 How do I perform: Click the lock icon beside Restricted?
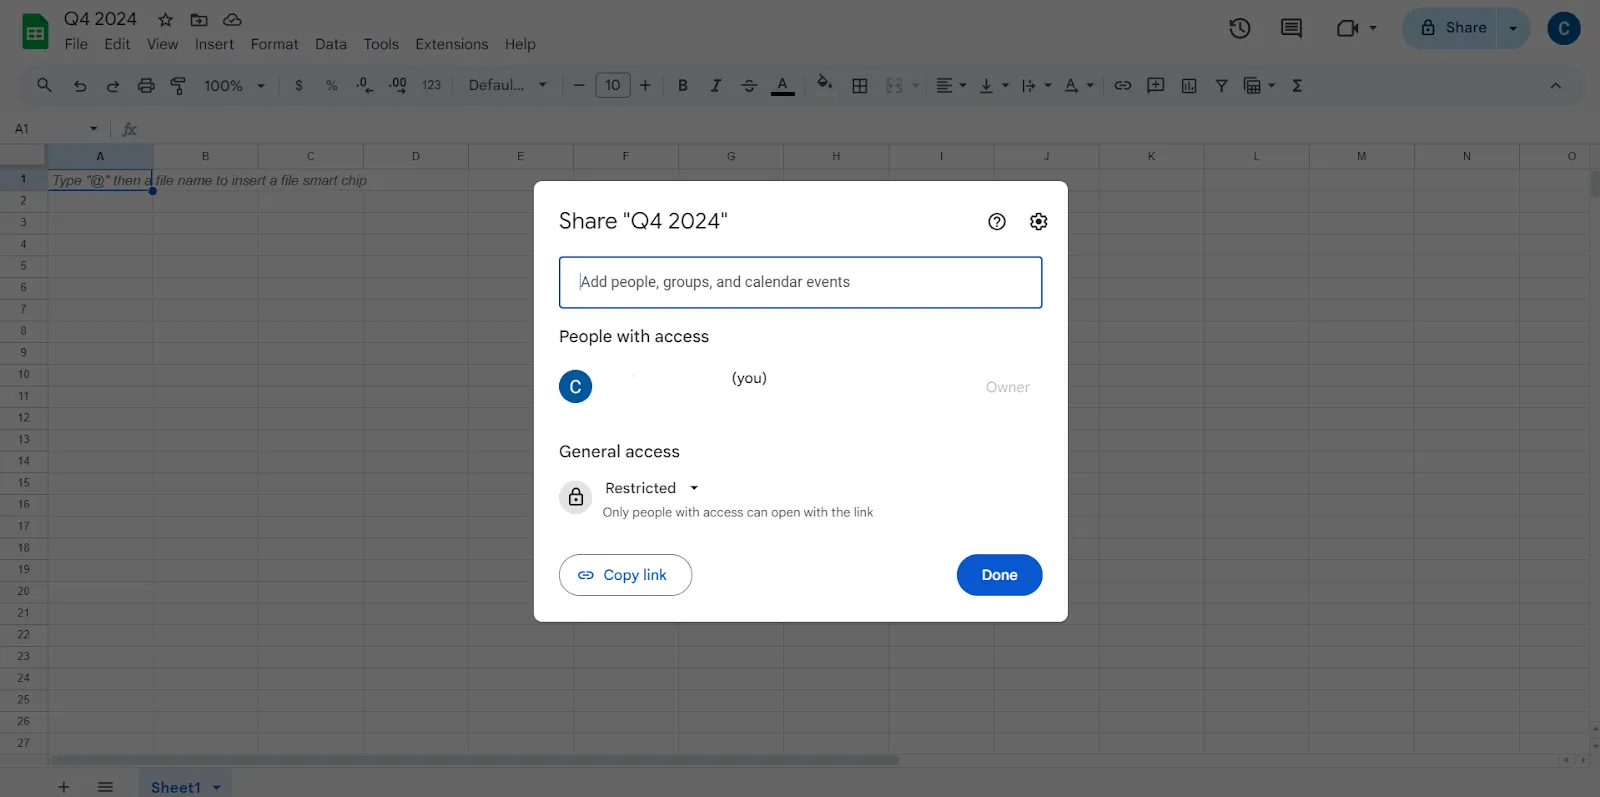(576, 497)
